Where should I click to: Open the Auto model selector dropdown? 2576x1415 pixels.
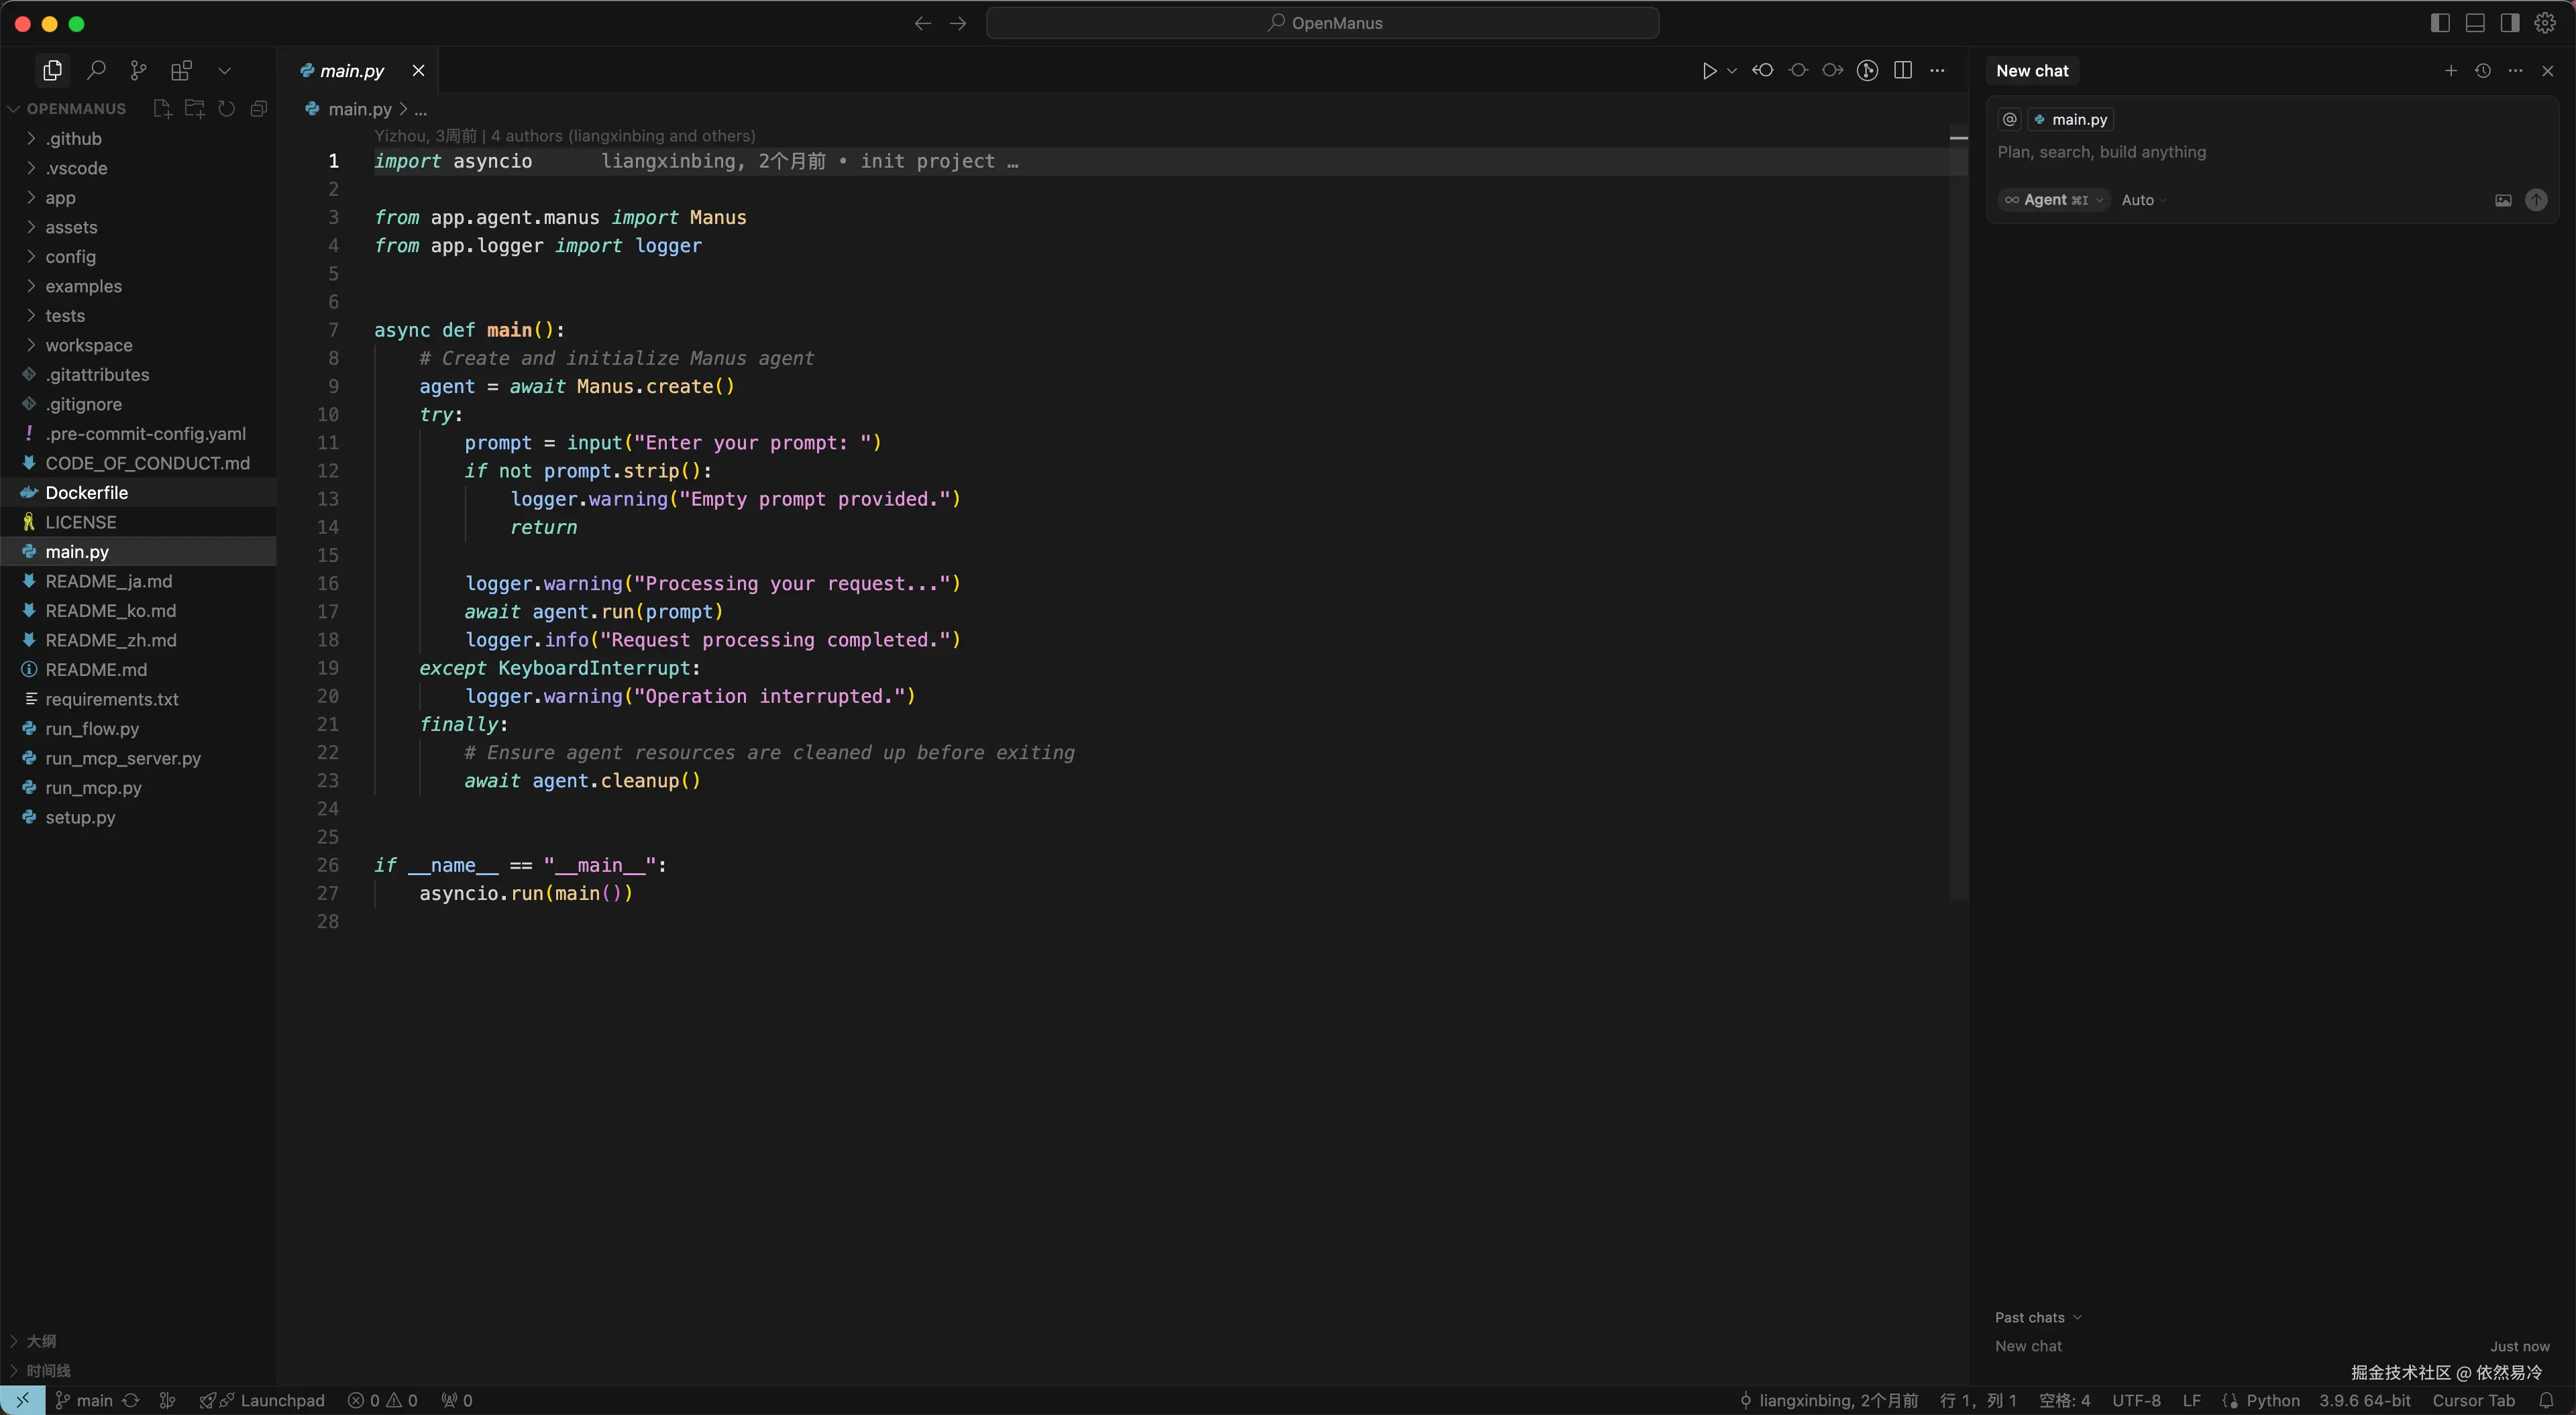(2142, 200)
